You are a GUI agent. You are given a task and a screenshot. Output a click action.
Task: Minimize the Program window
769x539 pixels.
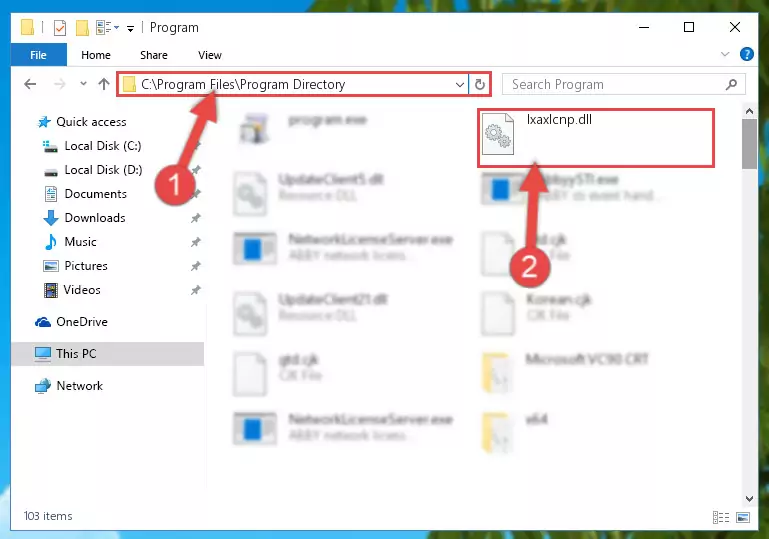(x=644, y=27)
